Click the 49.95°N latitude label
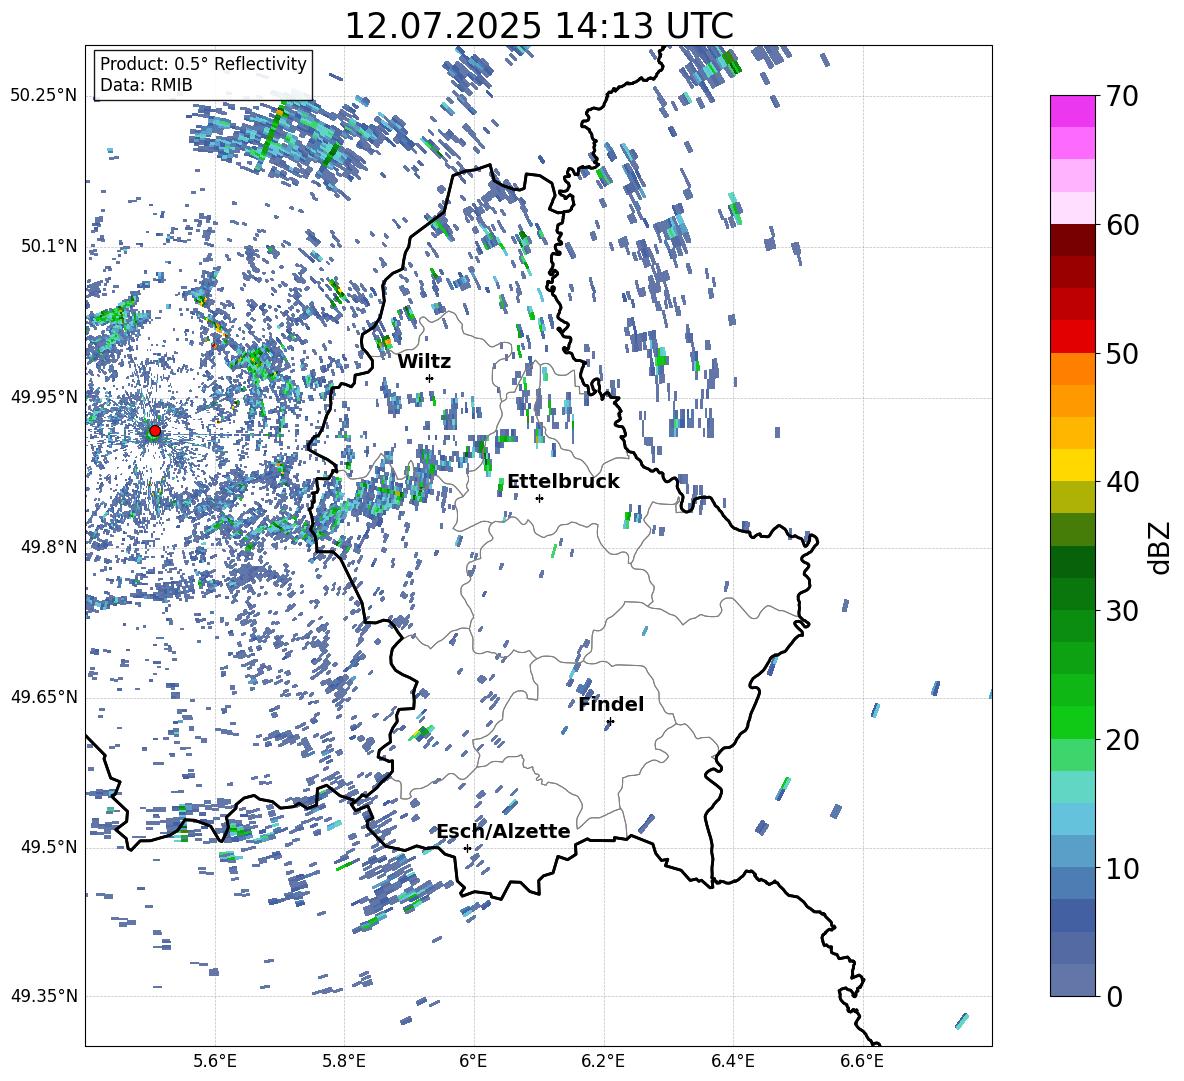The height and width of the screenshot is (1081, 1184). click(44, 397)
